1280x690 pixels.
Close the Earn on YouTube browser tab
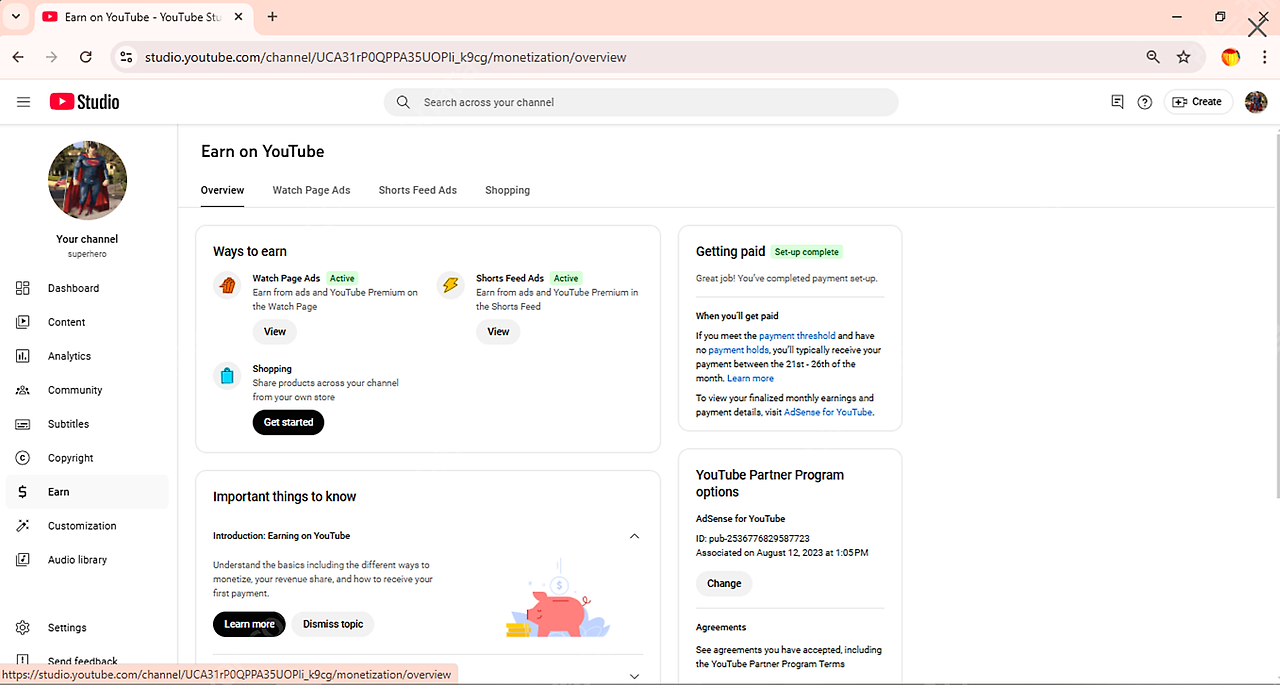tap(239, 17)
